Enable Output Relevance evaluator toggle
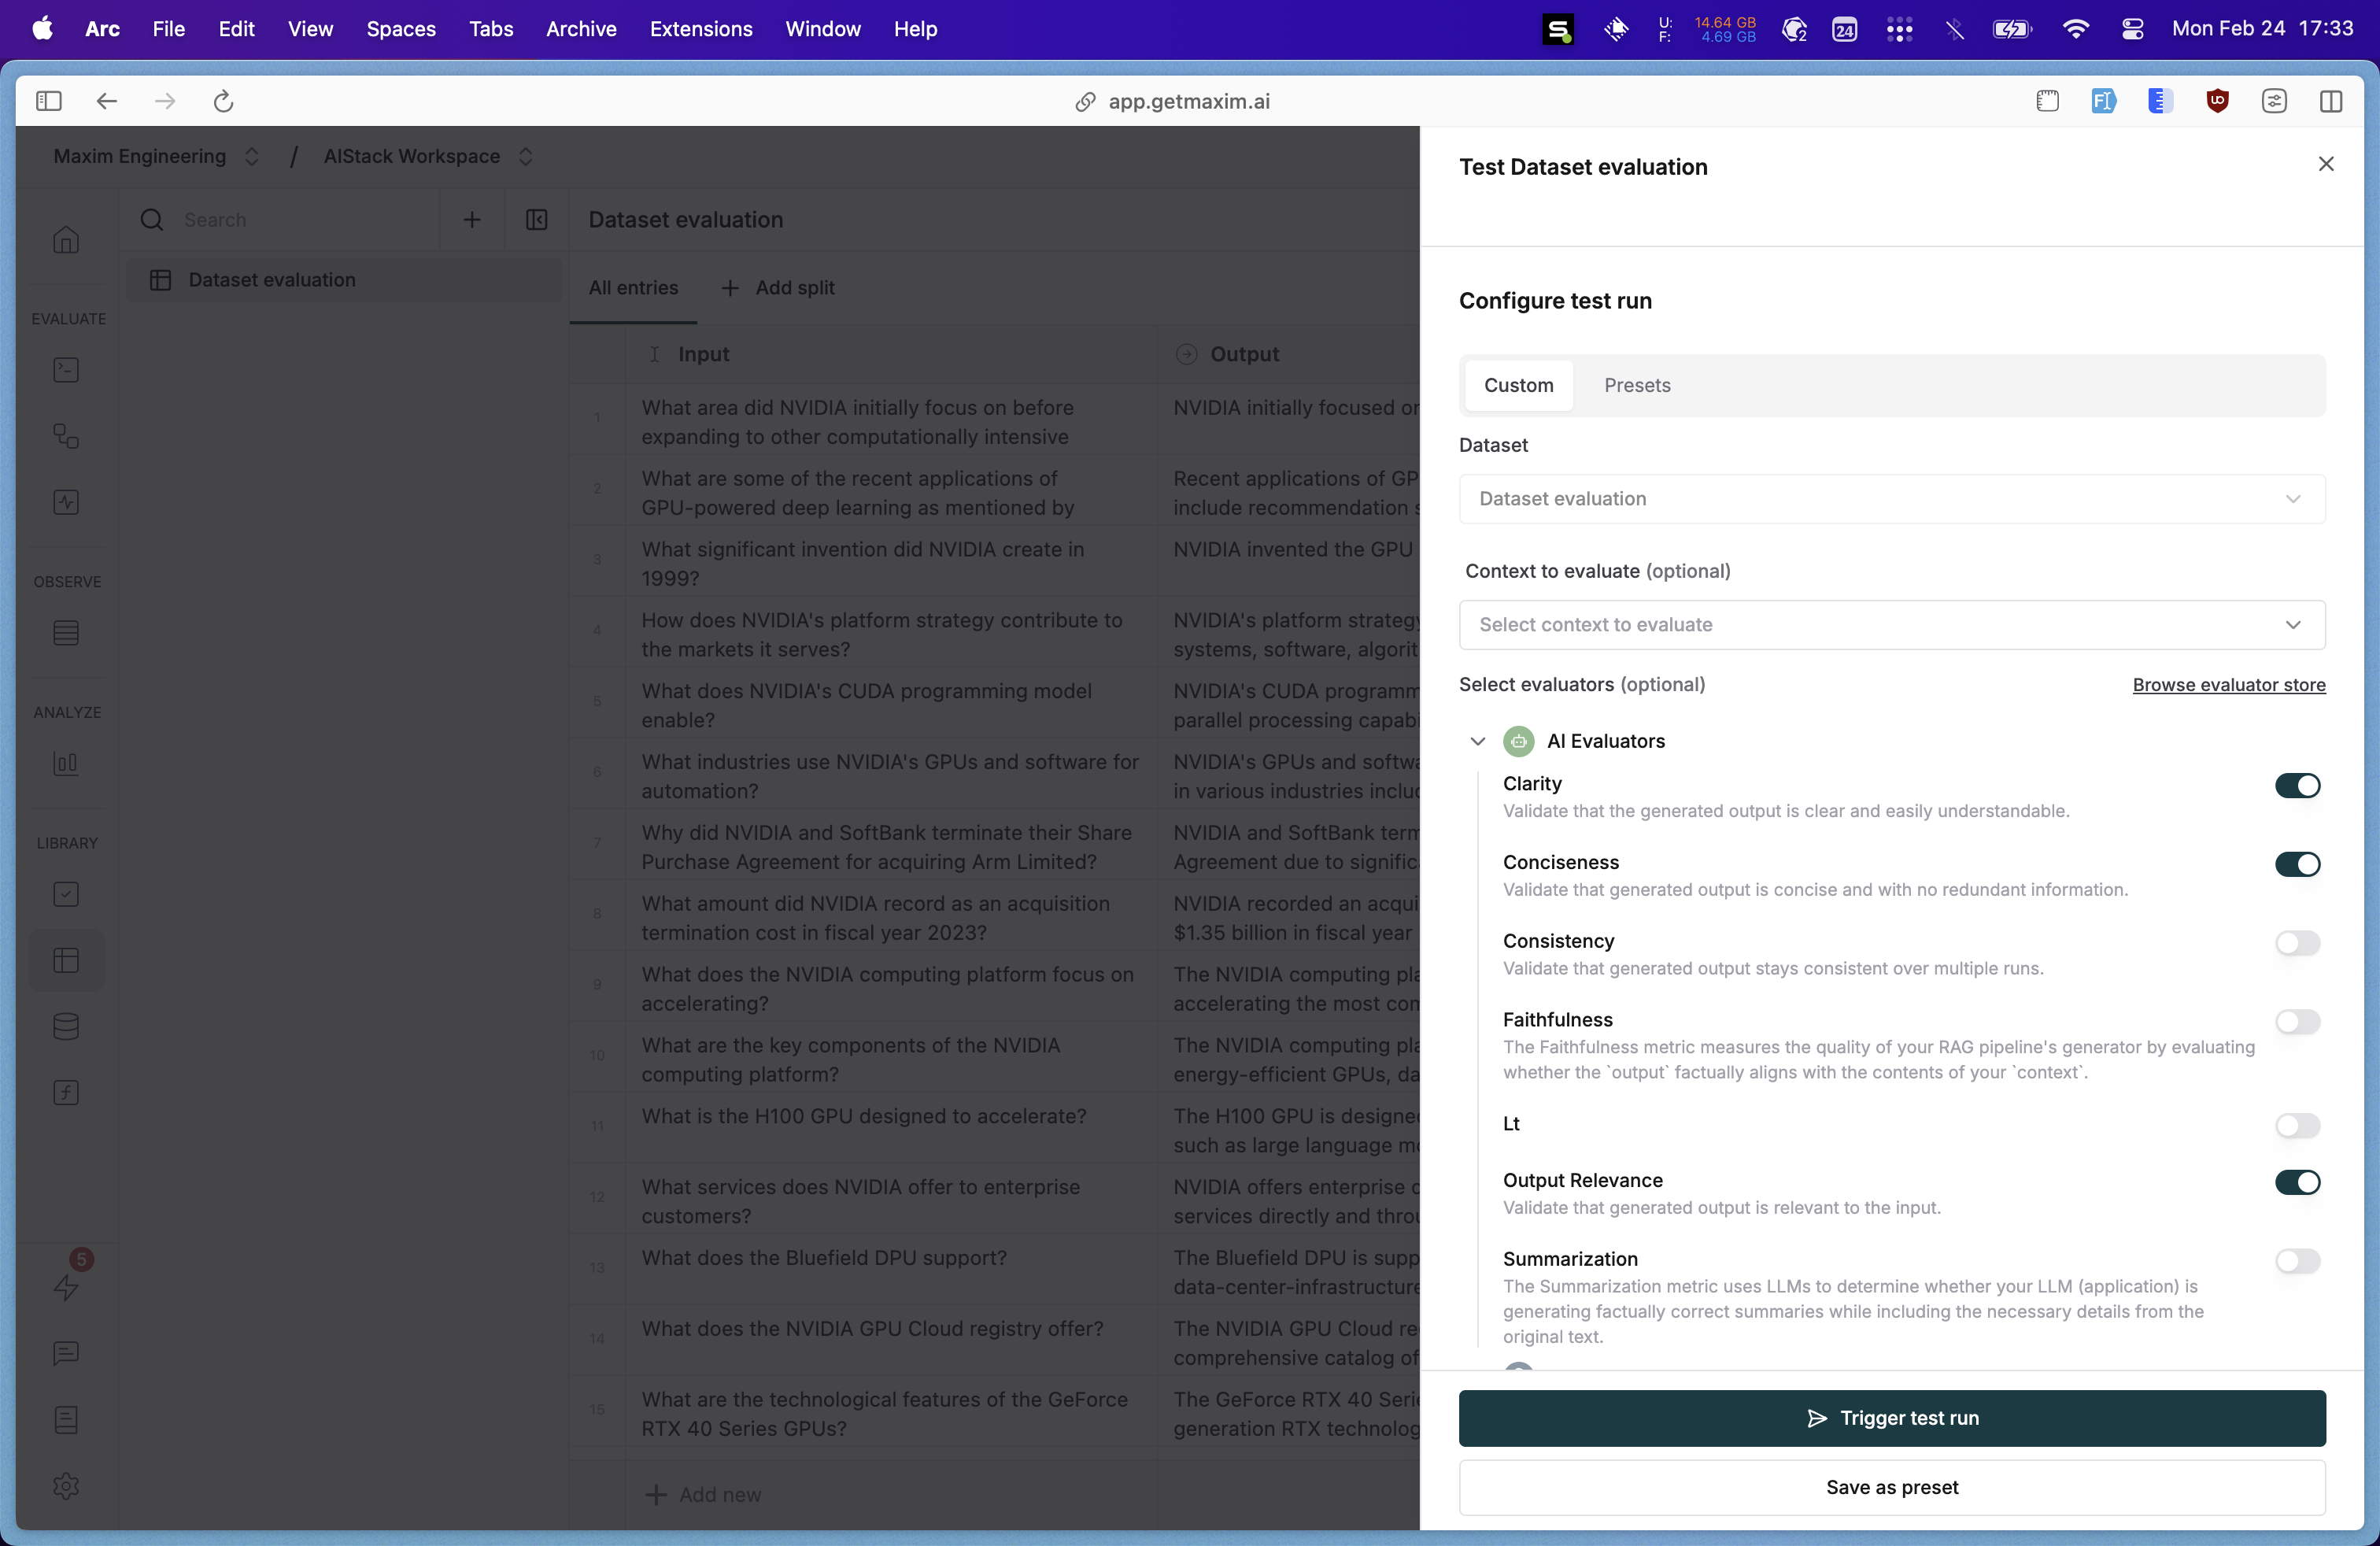 2298,1182
